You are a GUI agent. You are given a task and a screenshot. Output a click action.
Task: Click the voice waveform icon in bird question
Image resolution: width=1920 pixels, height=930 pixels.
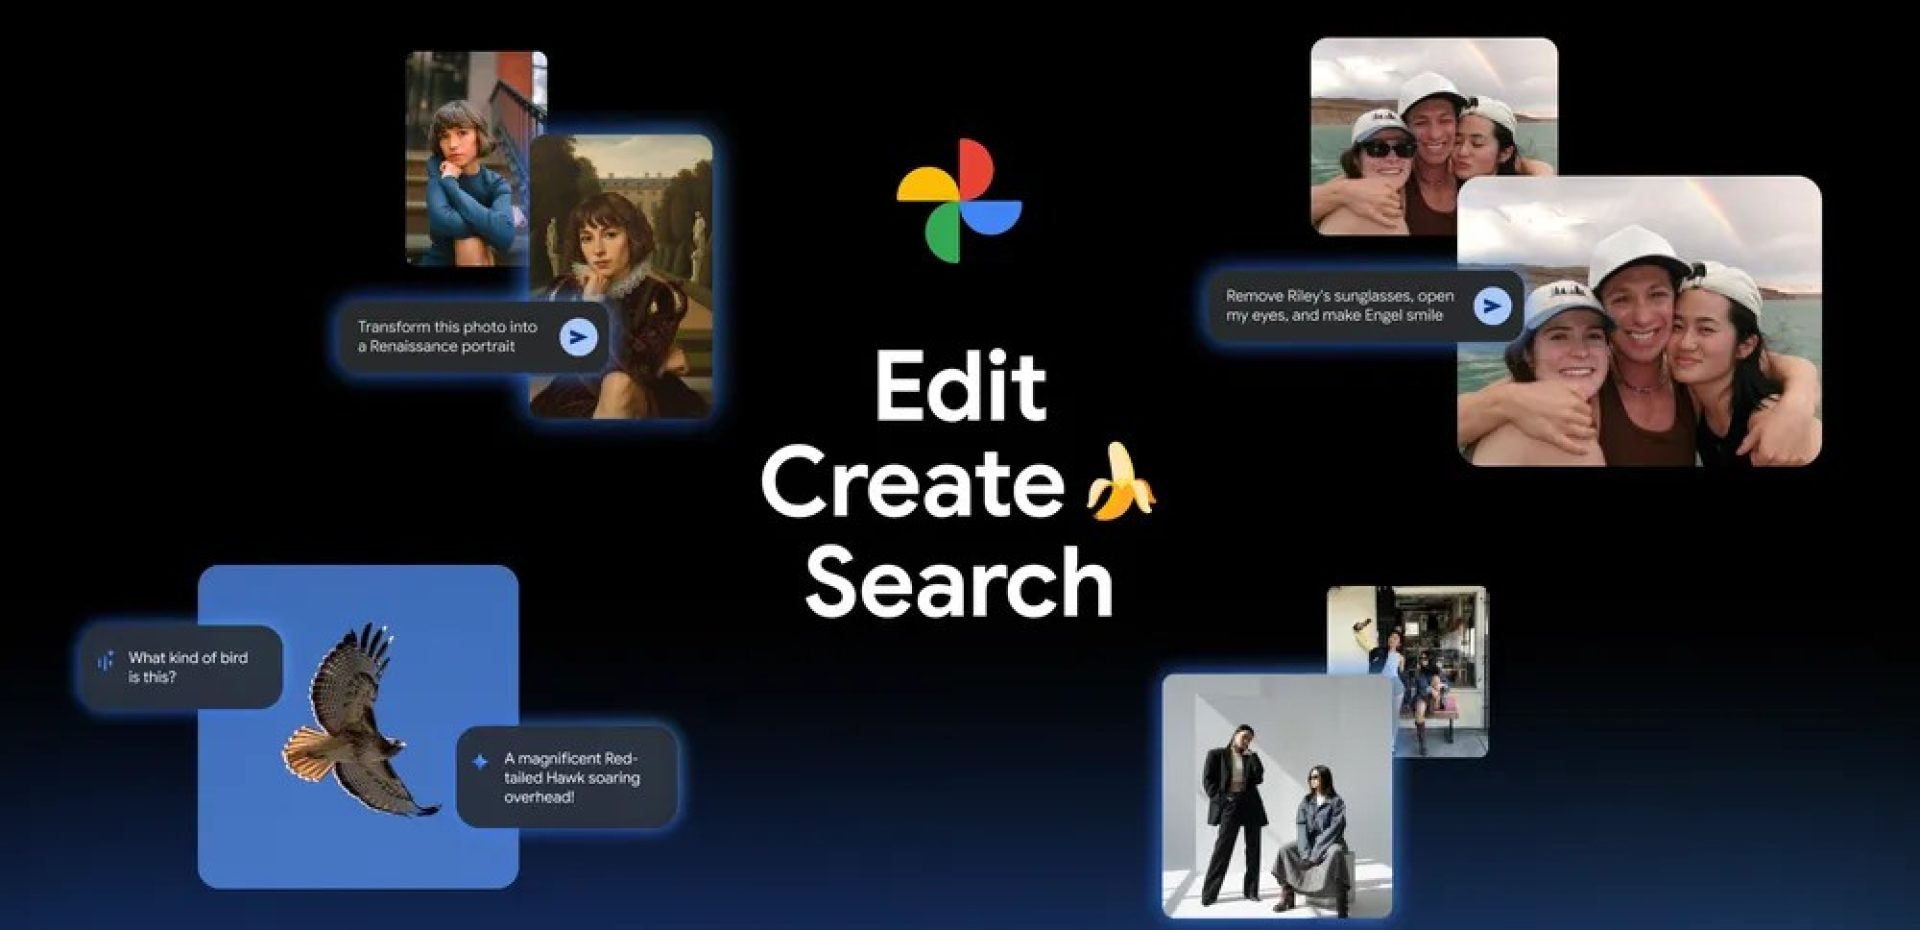tap(105, 661)
